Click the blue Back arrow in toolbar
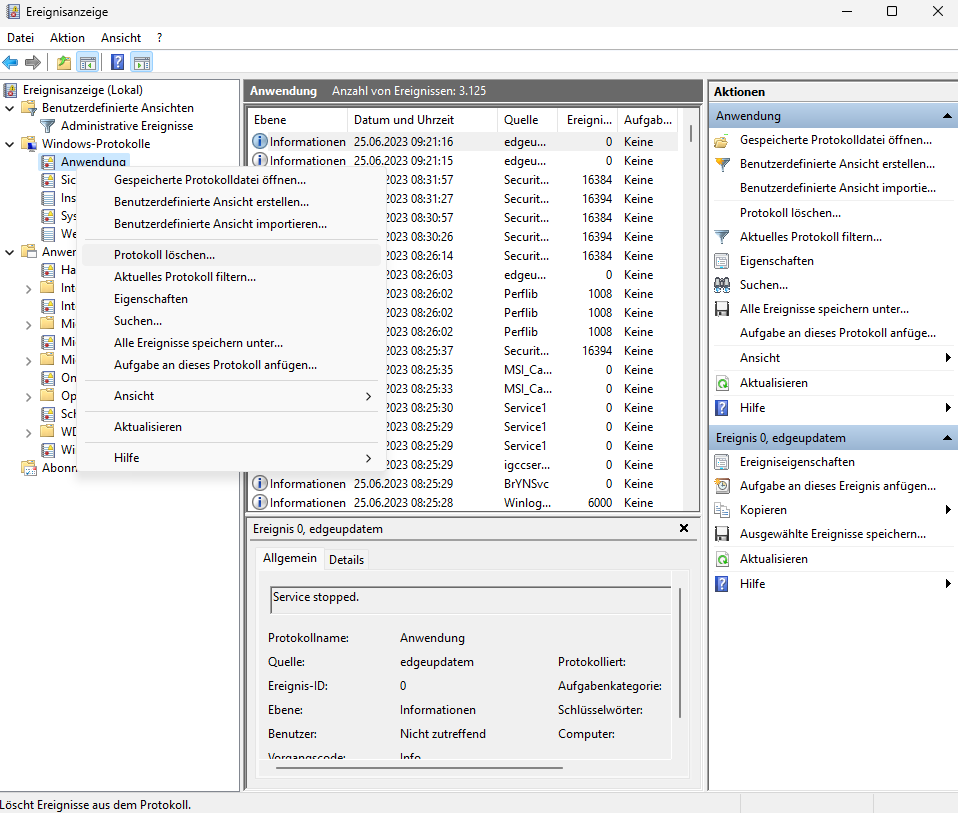 coord(11,63)
